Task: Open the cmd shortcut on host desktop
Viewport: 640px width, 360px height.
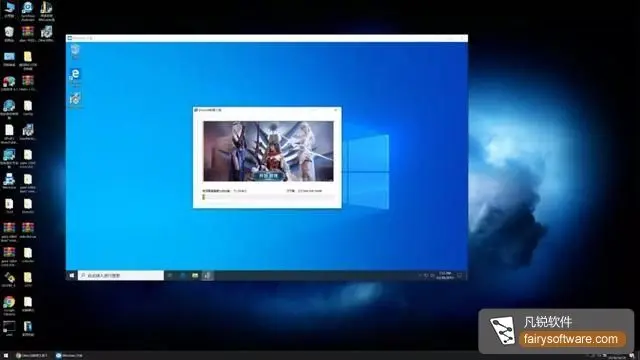Action: [x=9, y=329]
